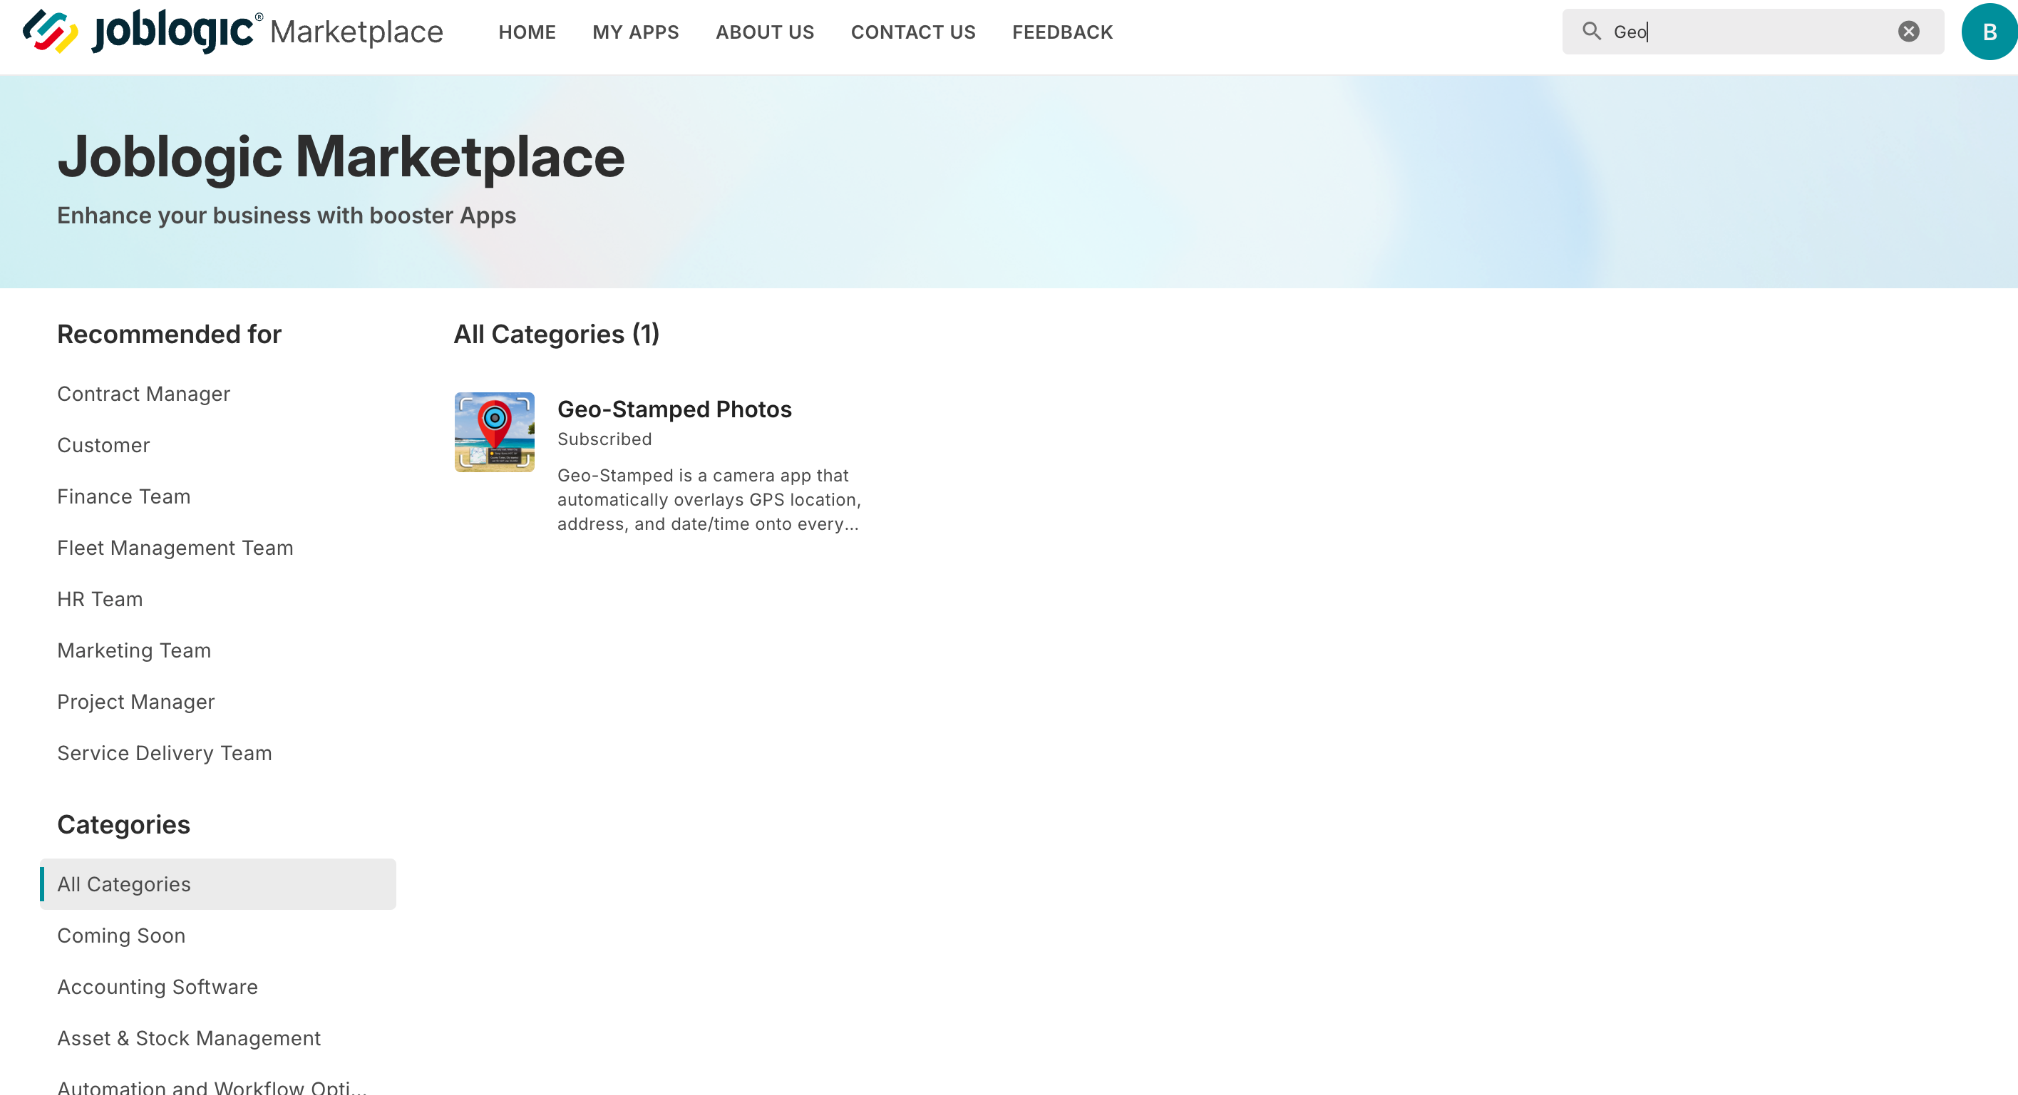This screenshot has height=1095, width=2018.
Task: Filter by Marketing Team recommendation
Action: 134,651
